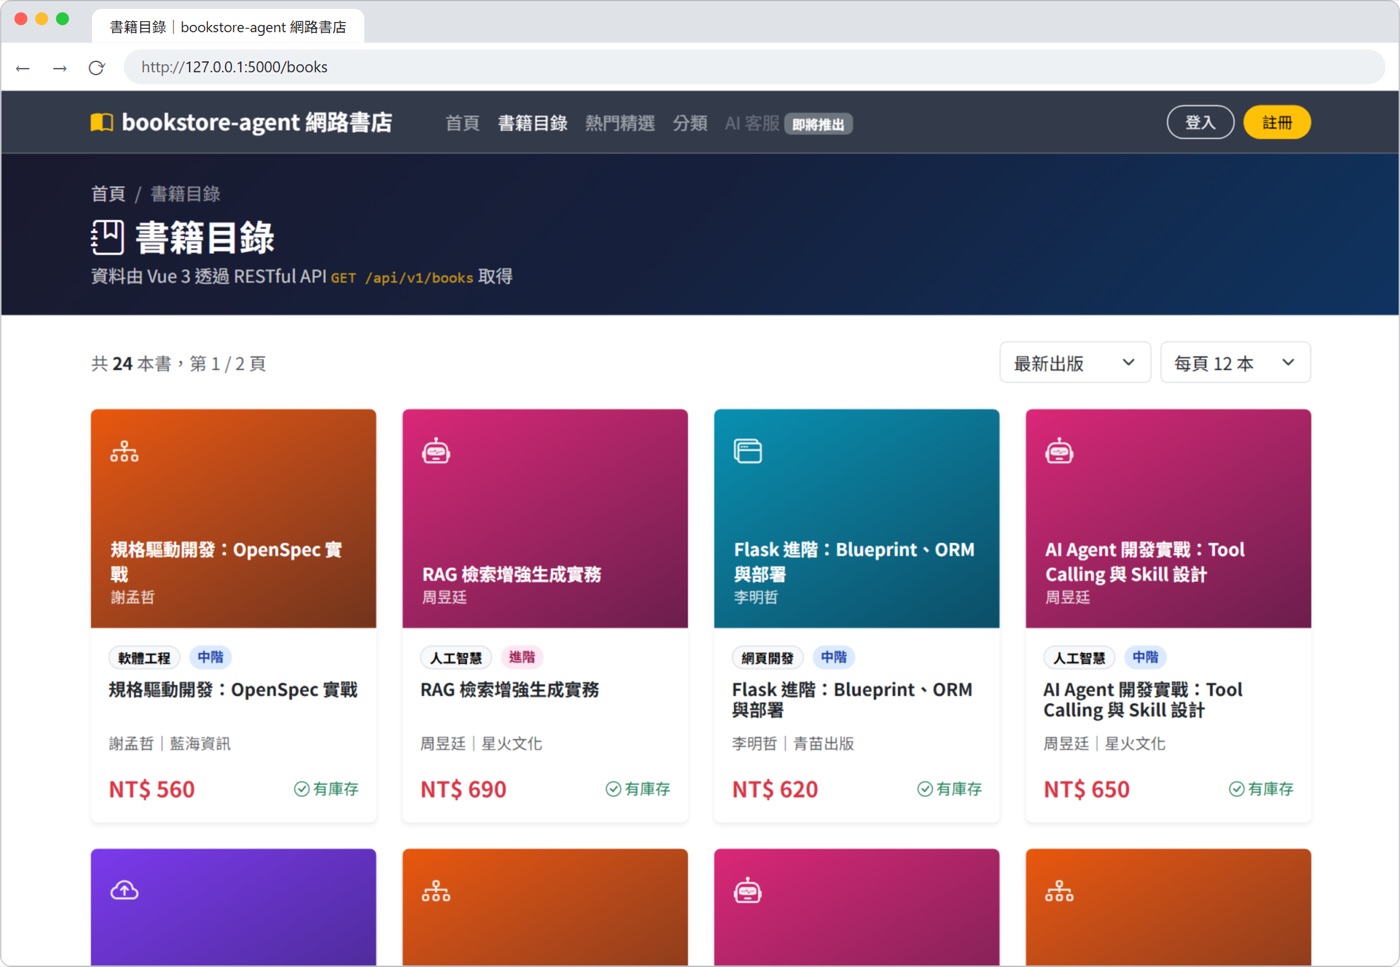
Task: Click the 網頁開發 category tag
Action: [x=768, y=658]
